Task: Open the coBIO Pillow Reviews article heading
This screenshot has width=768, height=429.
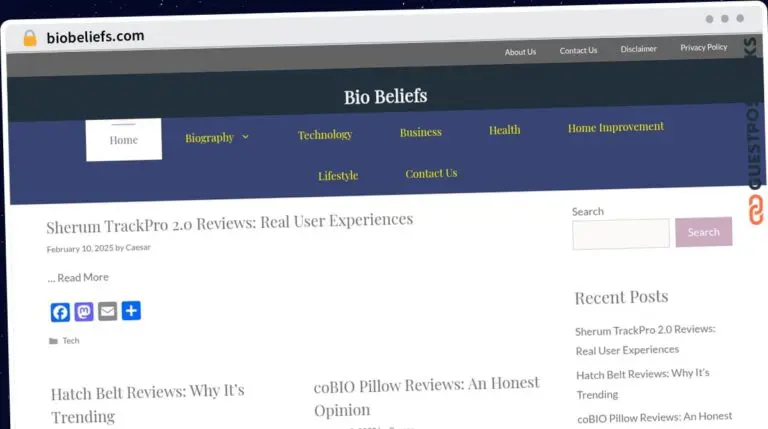Action: (x=426, y=396)
